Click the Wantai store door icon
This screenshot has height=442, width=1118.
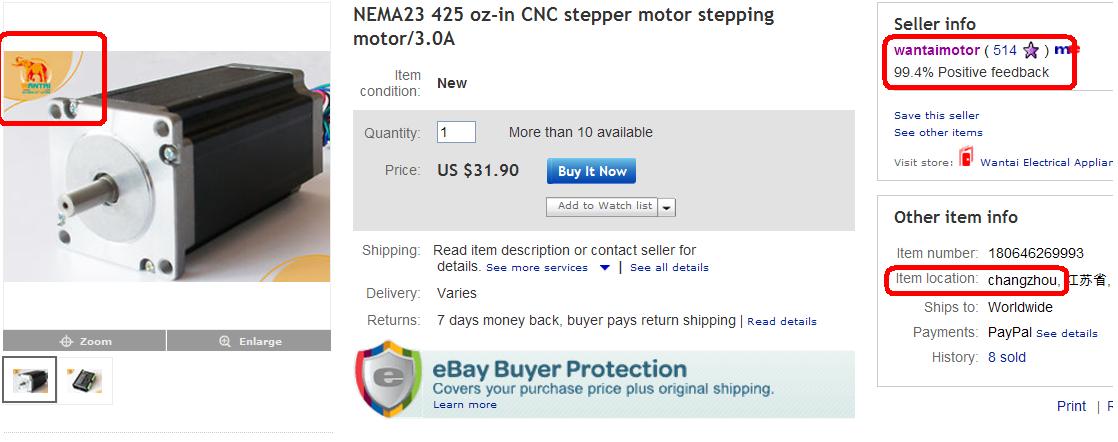(966, 158)
